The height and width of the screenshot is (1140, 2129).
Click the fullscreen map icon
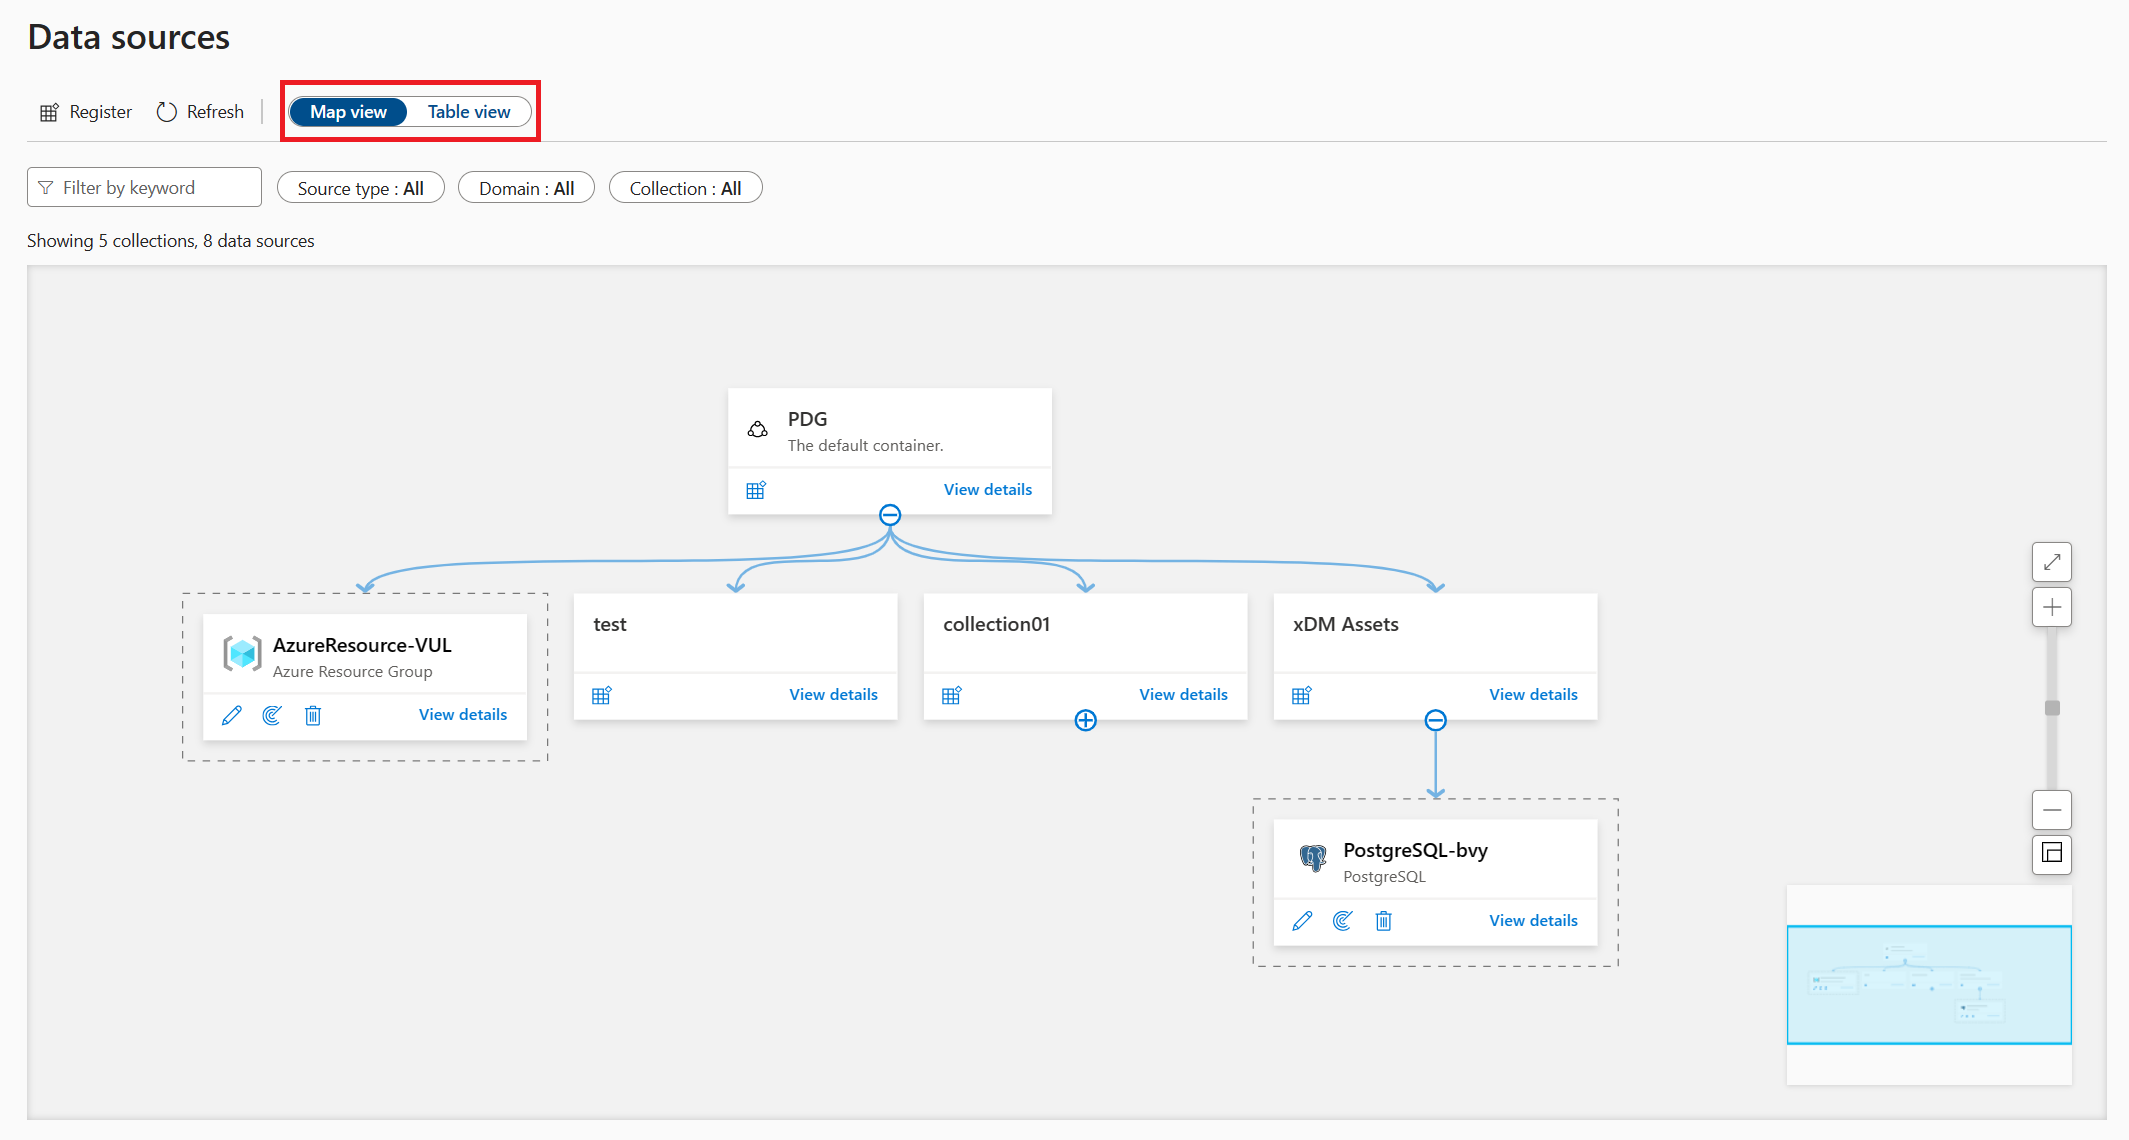click(2051, 562)
